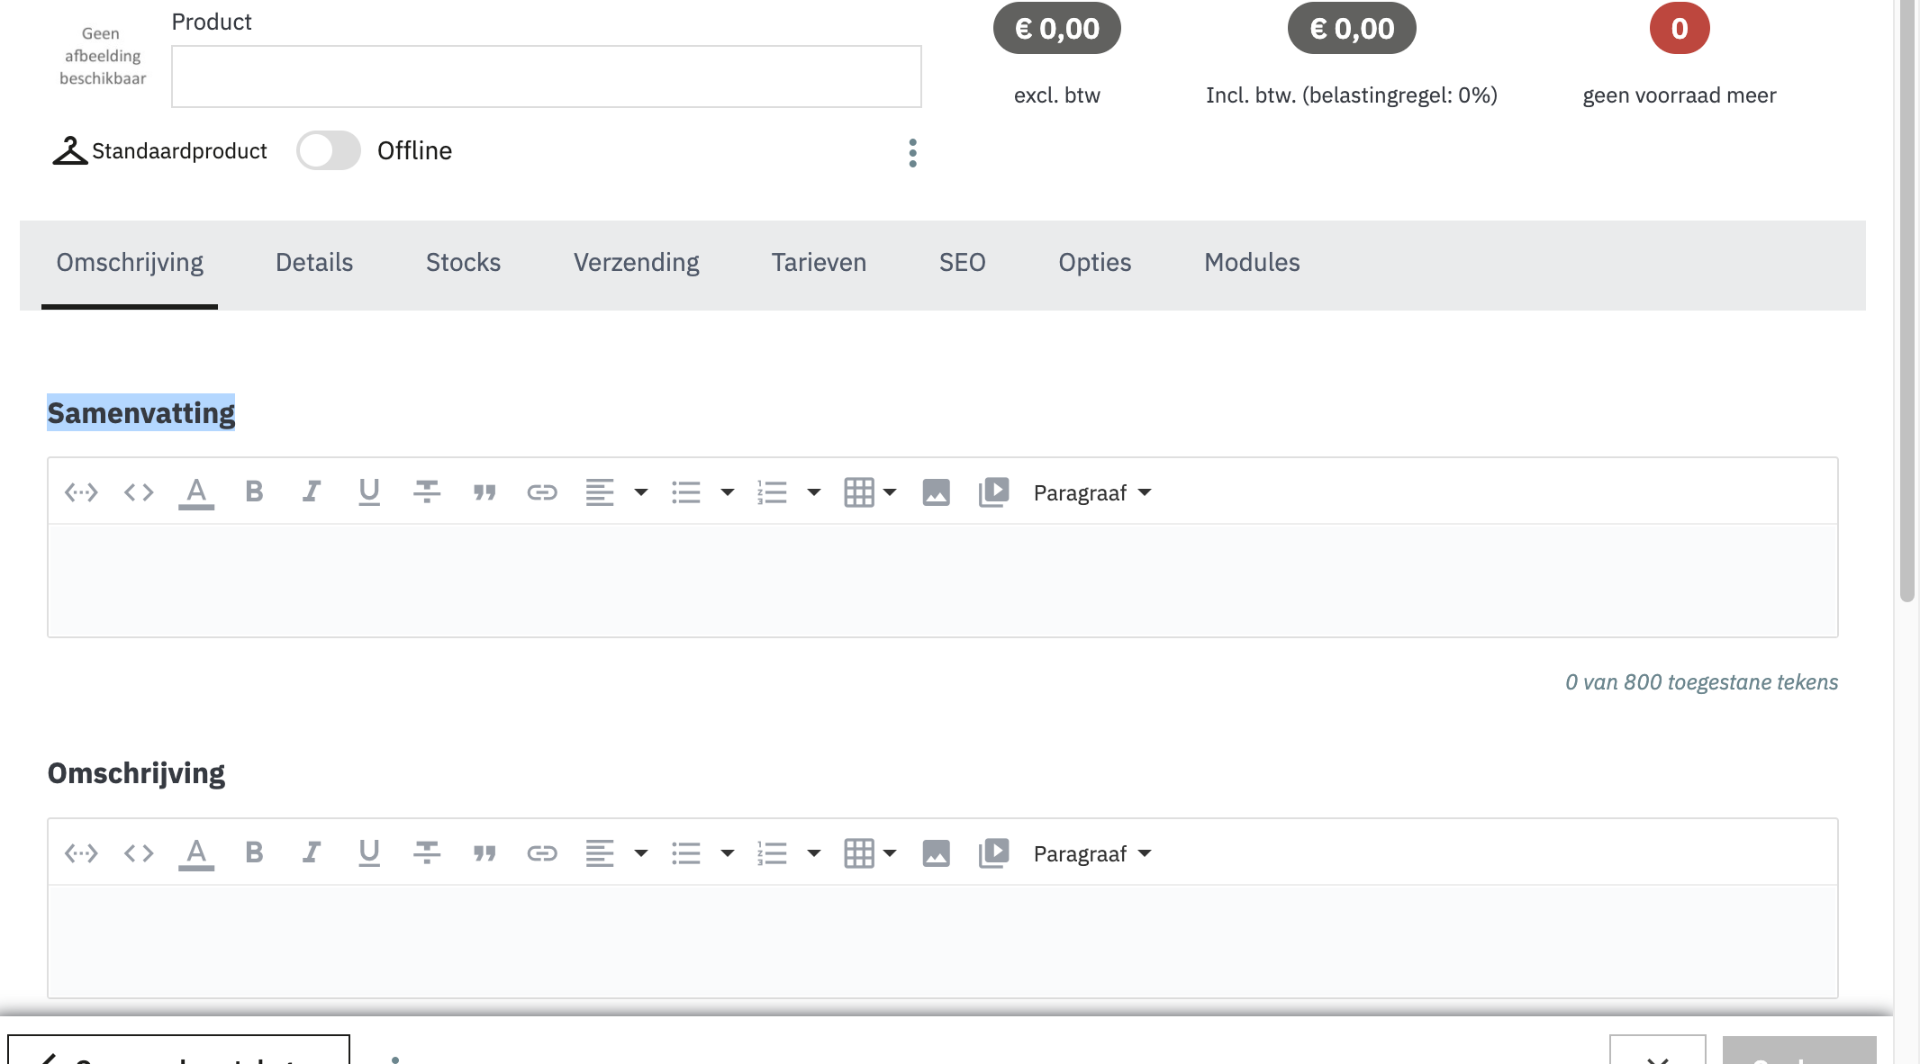Open text color picker in Samenvatting toolbar
The image size is (1920, 1064).
196,492
